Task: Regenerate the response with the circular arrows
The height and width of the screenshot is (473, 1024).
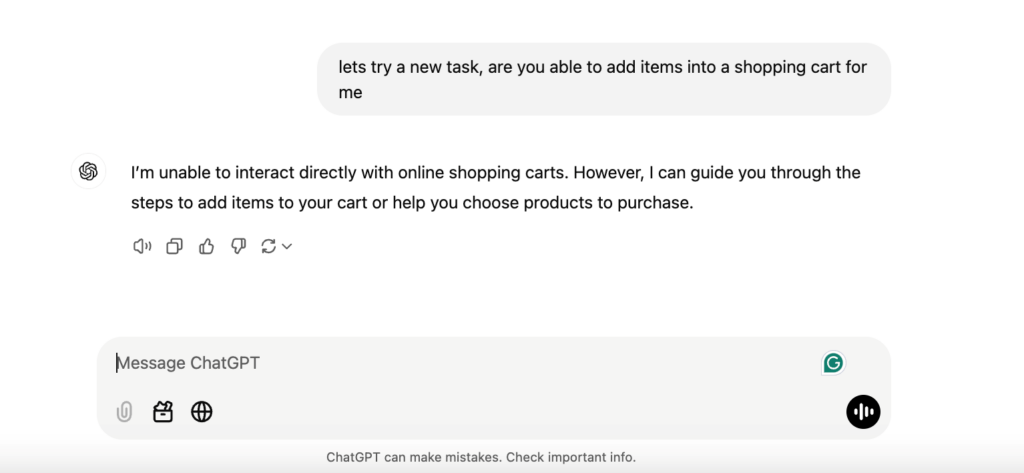Action: pos(267,246)
